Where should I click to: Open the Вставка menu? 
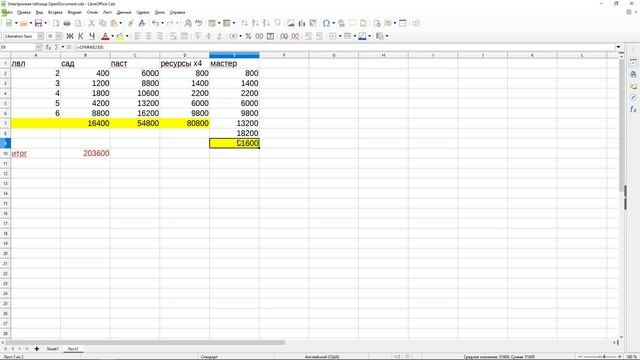tap(55, 12)
